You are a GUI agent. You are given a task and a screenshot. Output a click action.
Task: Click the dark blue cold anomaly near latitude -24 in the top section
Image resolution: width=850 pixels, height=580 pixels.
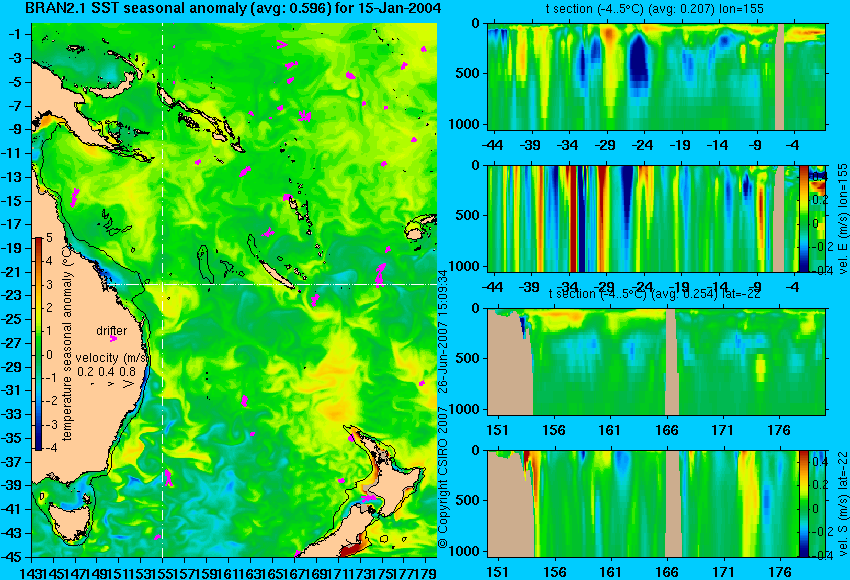639,64
